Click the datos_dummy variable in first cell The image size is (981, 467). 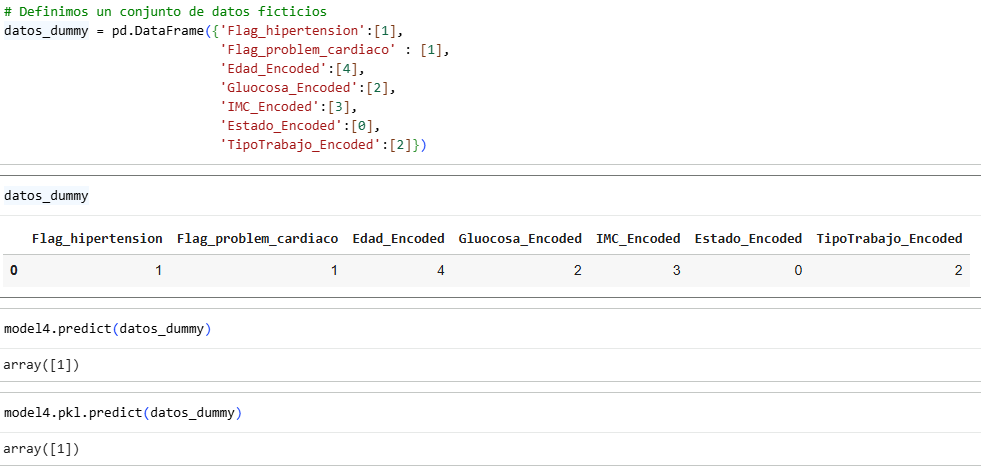(46, 31)
